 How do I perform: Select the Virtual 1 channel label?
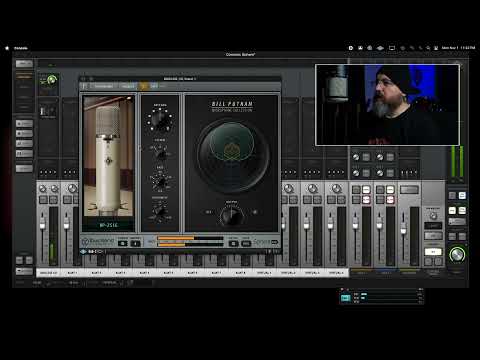tap(264, 273)
